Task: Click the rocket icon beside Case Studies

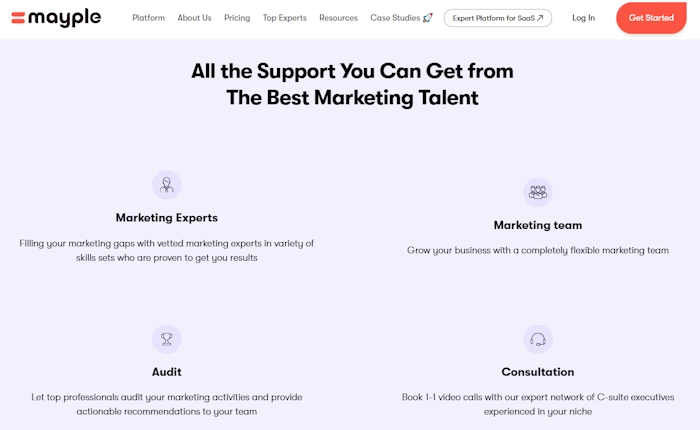Action: 427,18
